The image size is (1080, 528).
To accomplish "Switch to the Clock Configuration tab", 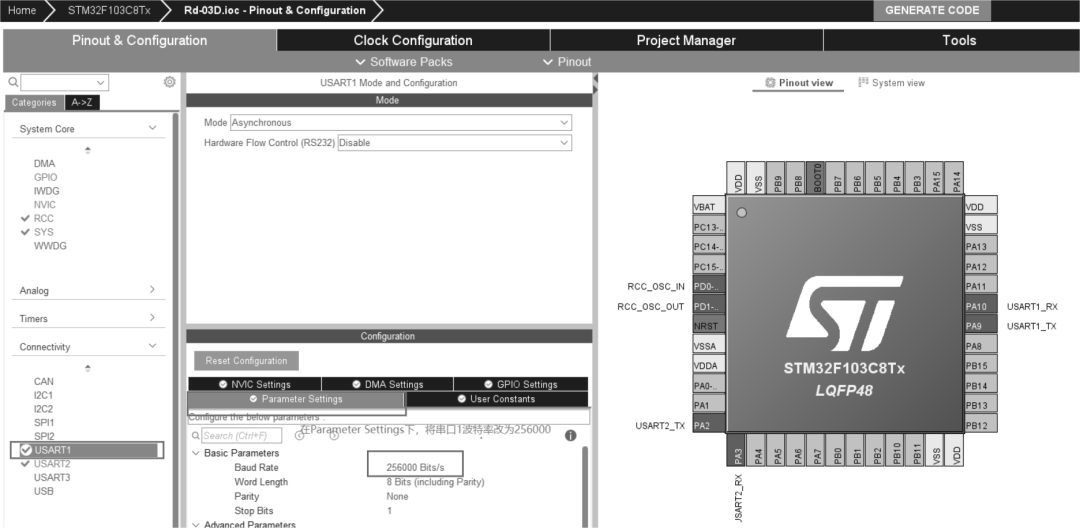I will click(x=413, y=41).
